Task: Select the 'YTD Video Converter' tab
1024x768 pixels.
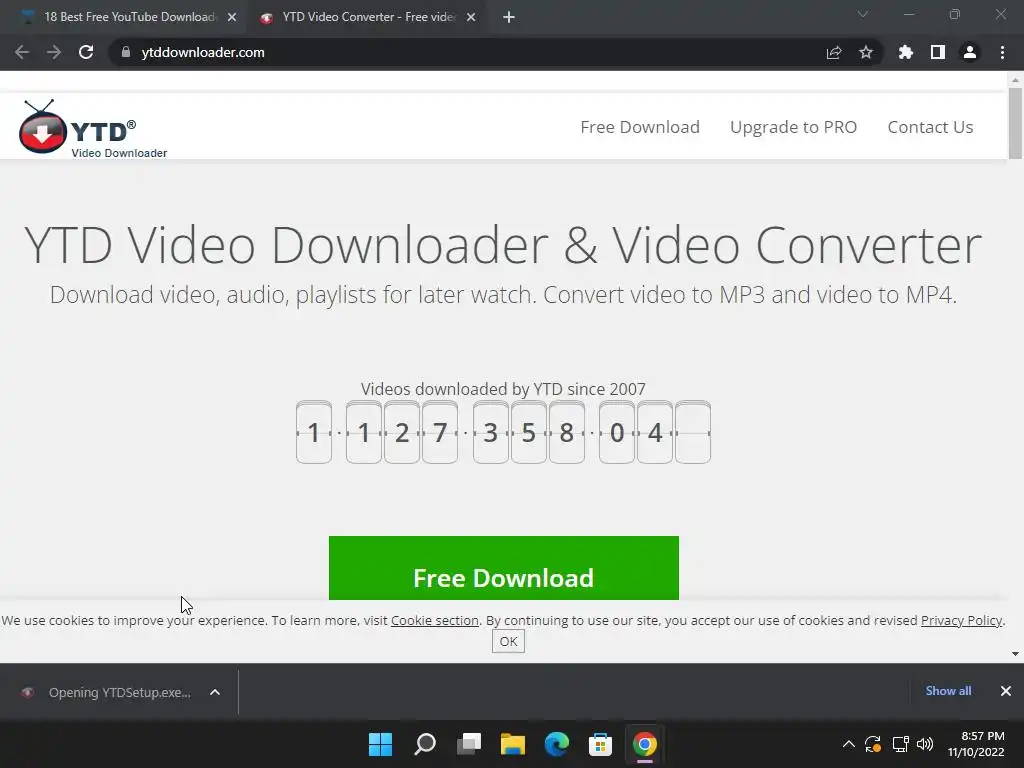Action: coord(366,17)
